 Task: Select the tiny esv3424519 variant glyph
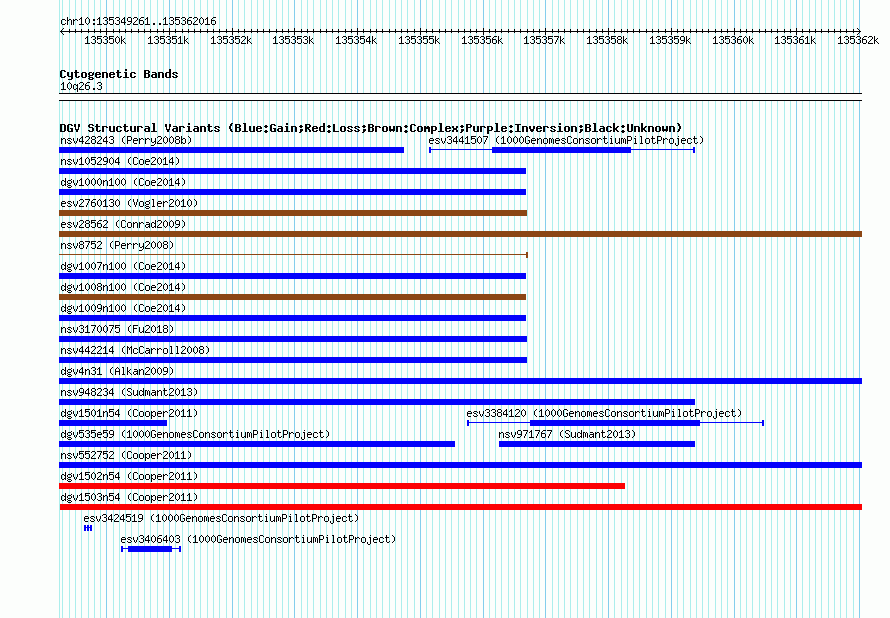click(x=88, y=528)
